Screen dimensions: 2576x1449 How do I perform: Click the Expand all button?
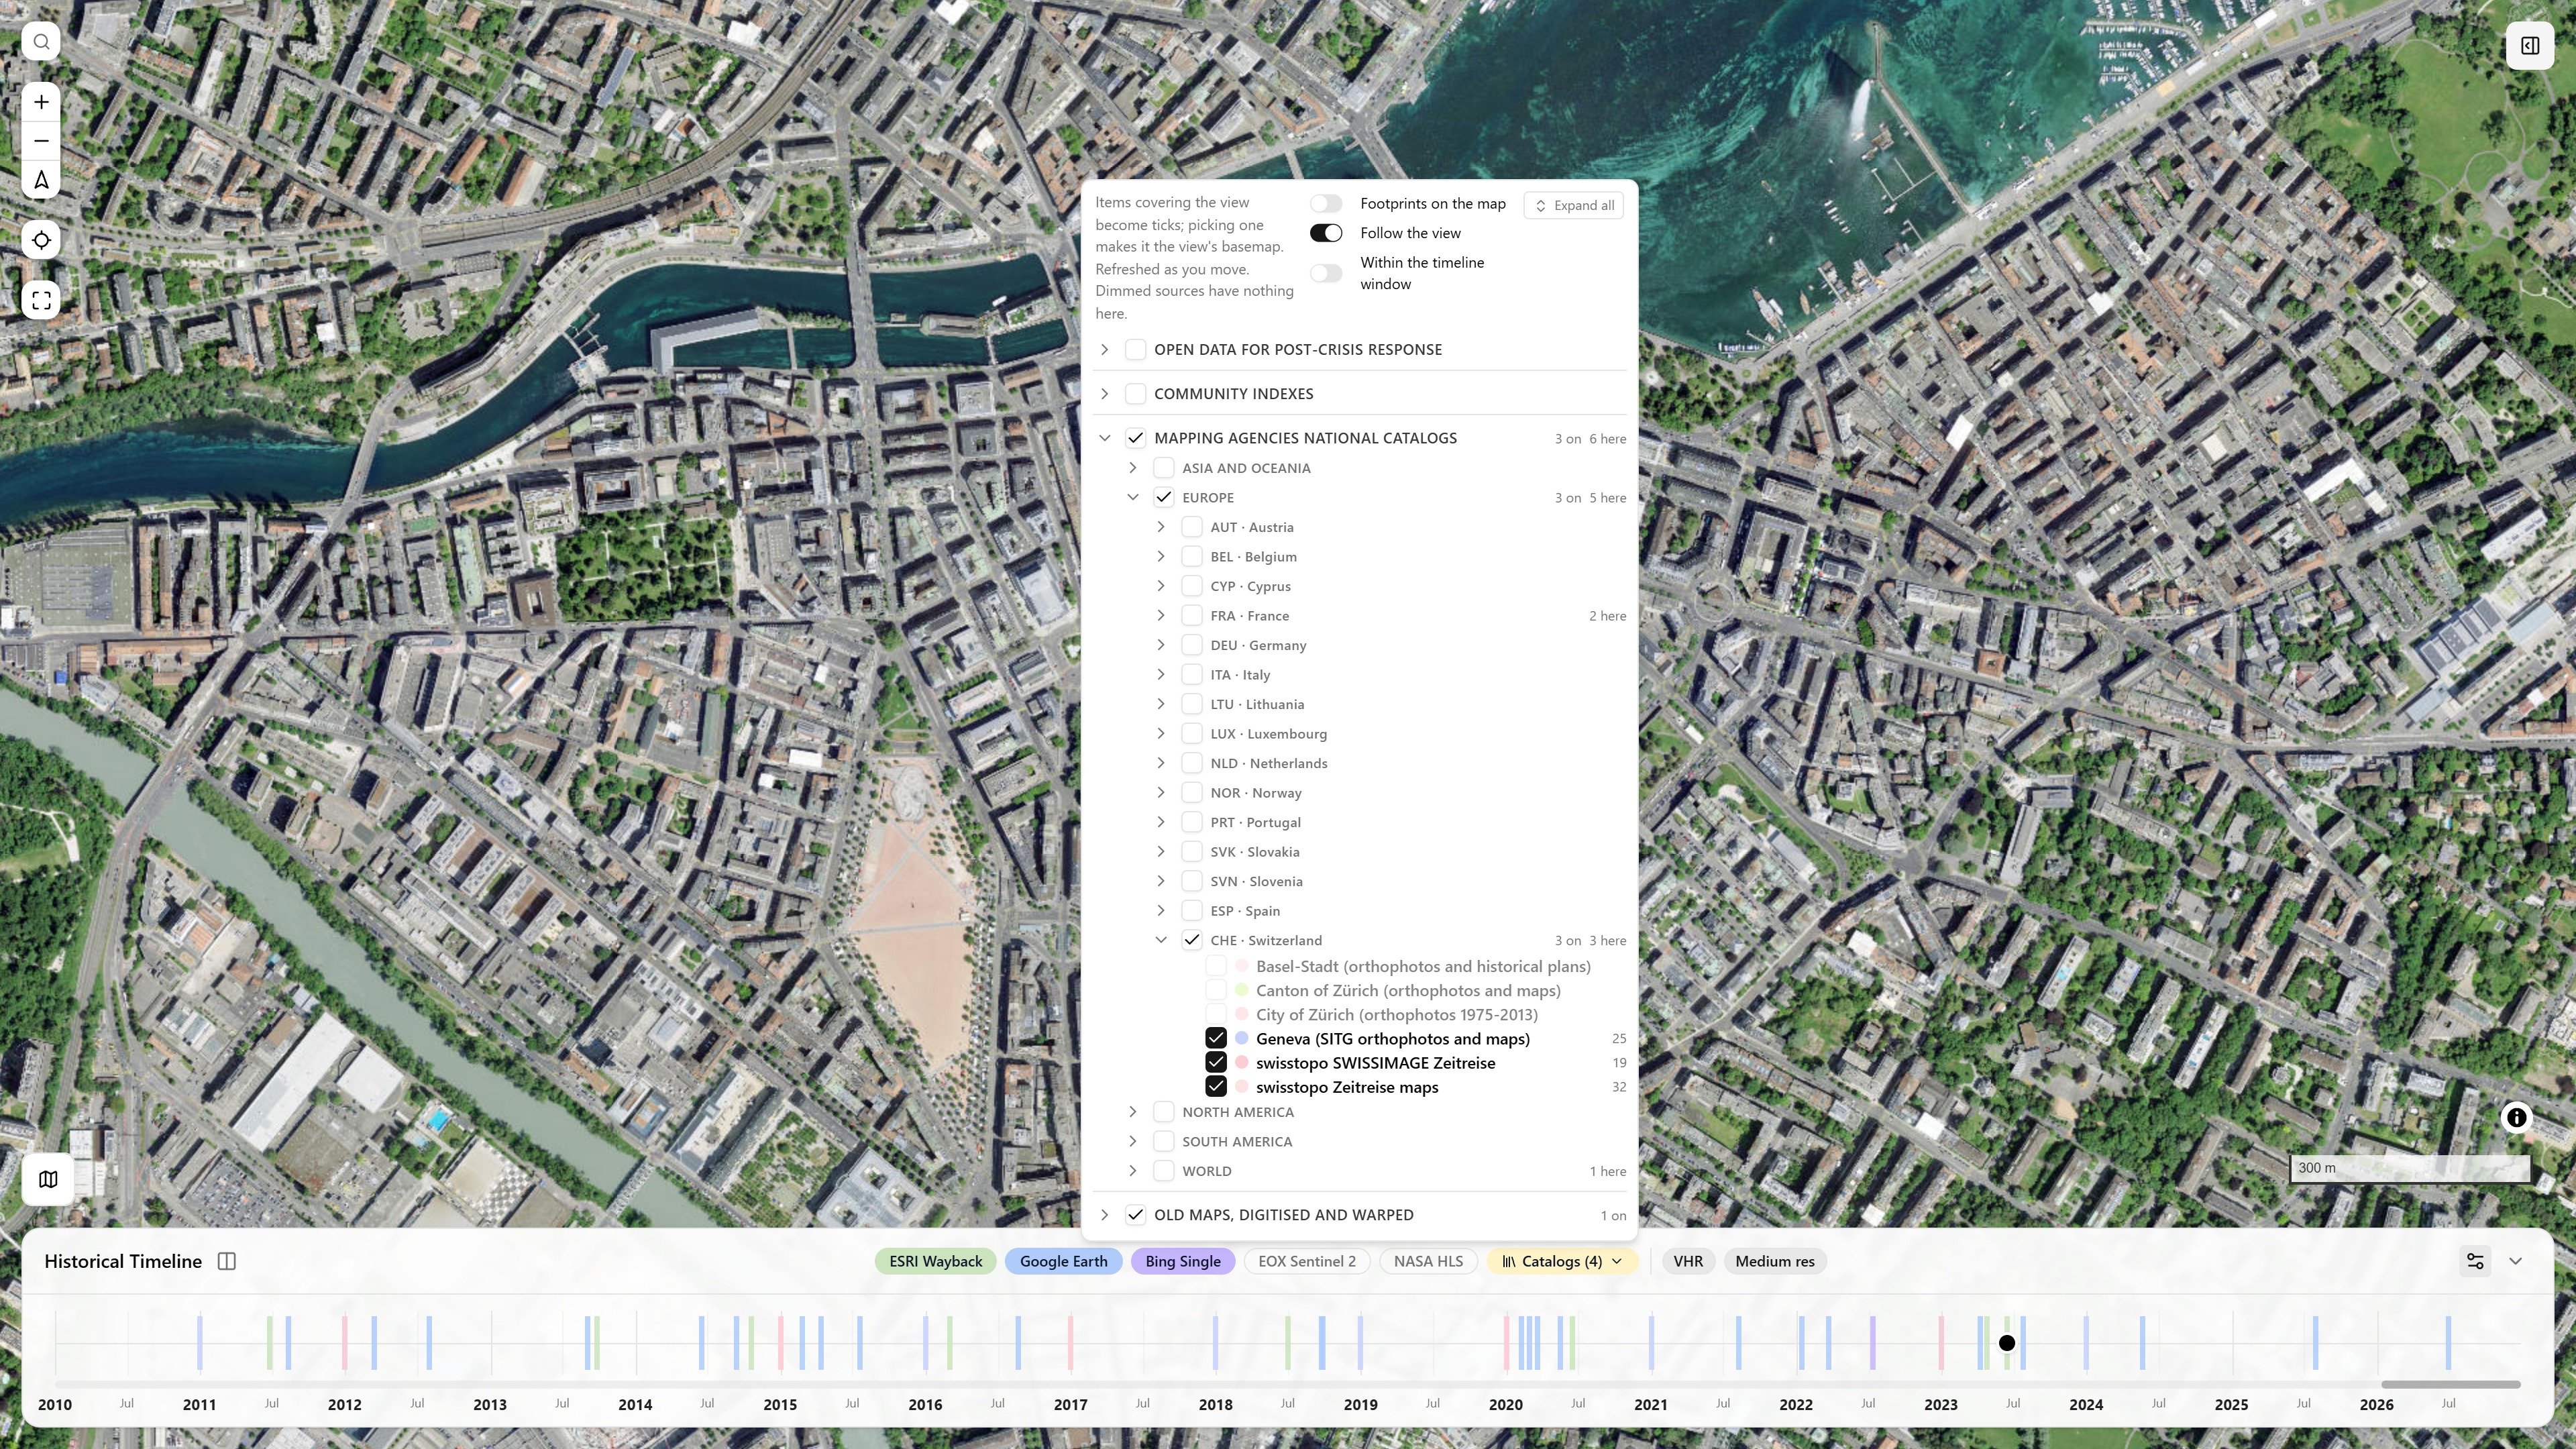[x=1574, y=205]
